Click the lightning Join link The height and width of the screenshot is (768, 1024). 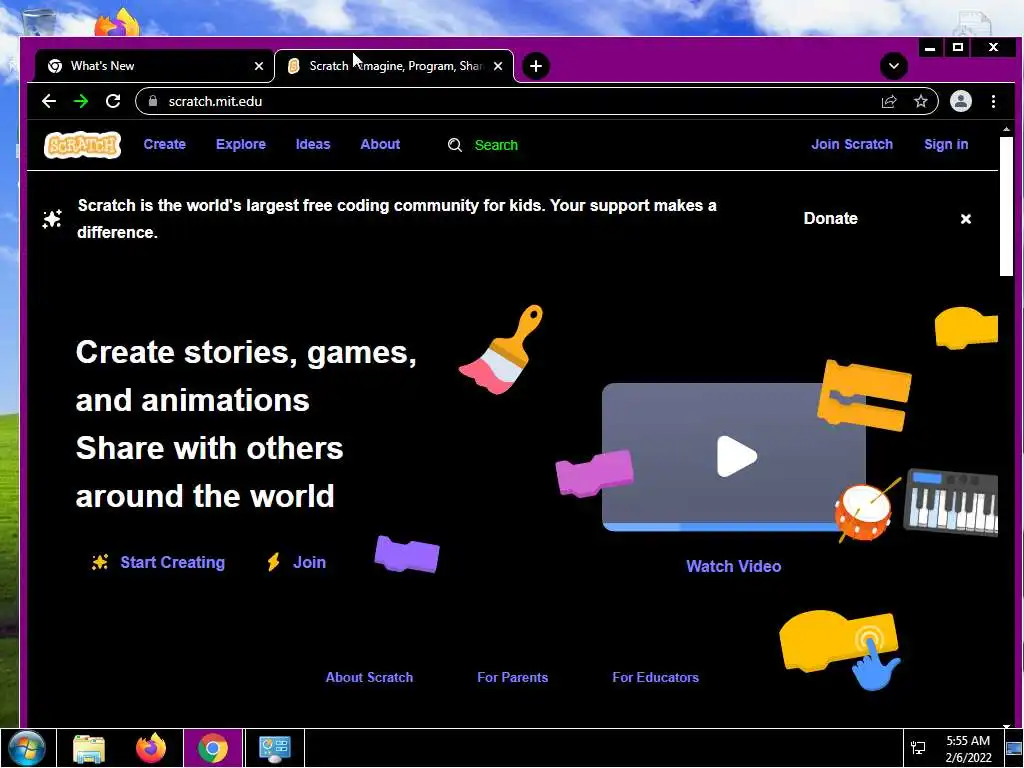tap(309, 562)
